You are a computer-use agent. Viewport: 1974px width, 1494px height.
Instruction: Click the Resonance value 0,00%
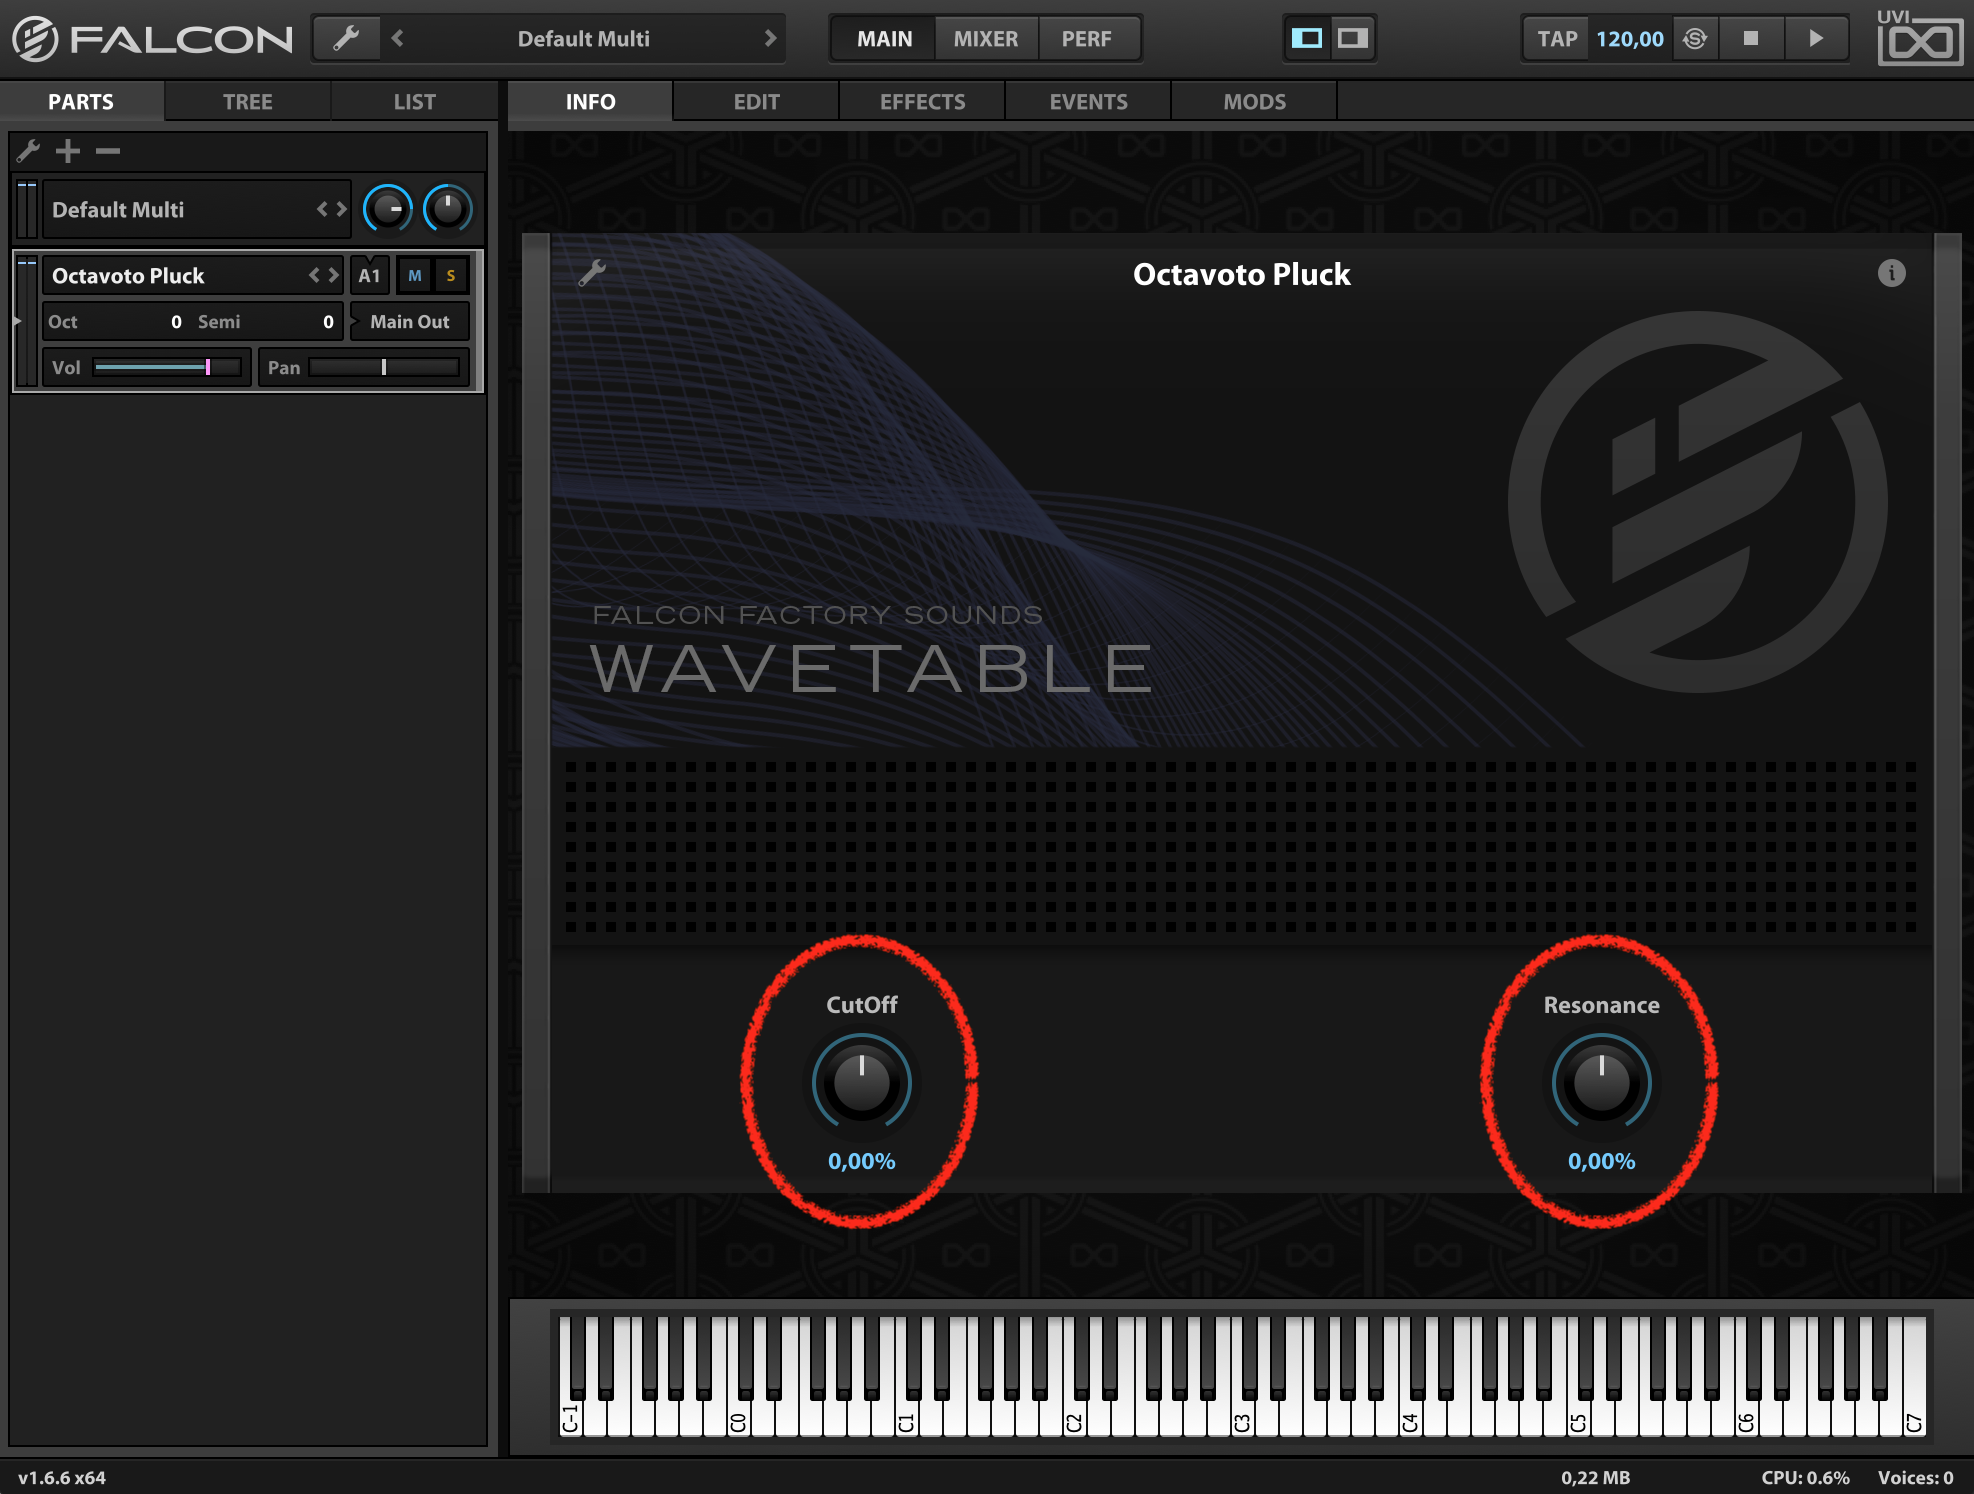[1601, 1161]
